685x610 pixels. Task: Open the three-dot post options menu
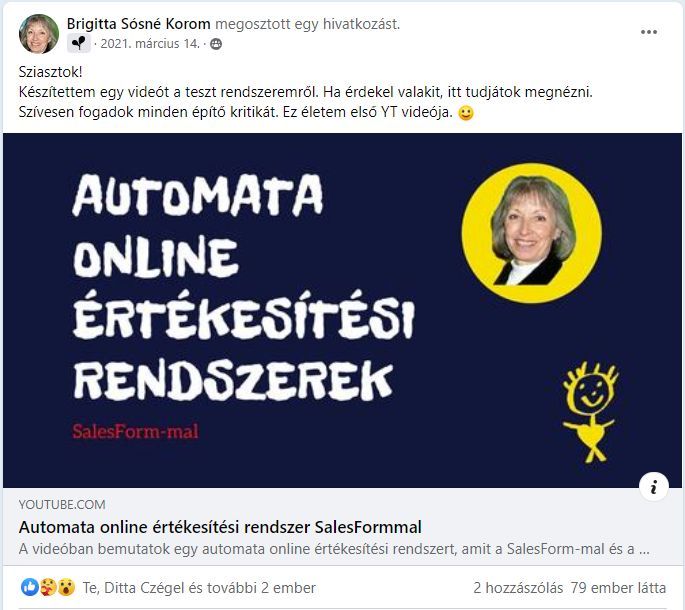tap(649, 32)
